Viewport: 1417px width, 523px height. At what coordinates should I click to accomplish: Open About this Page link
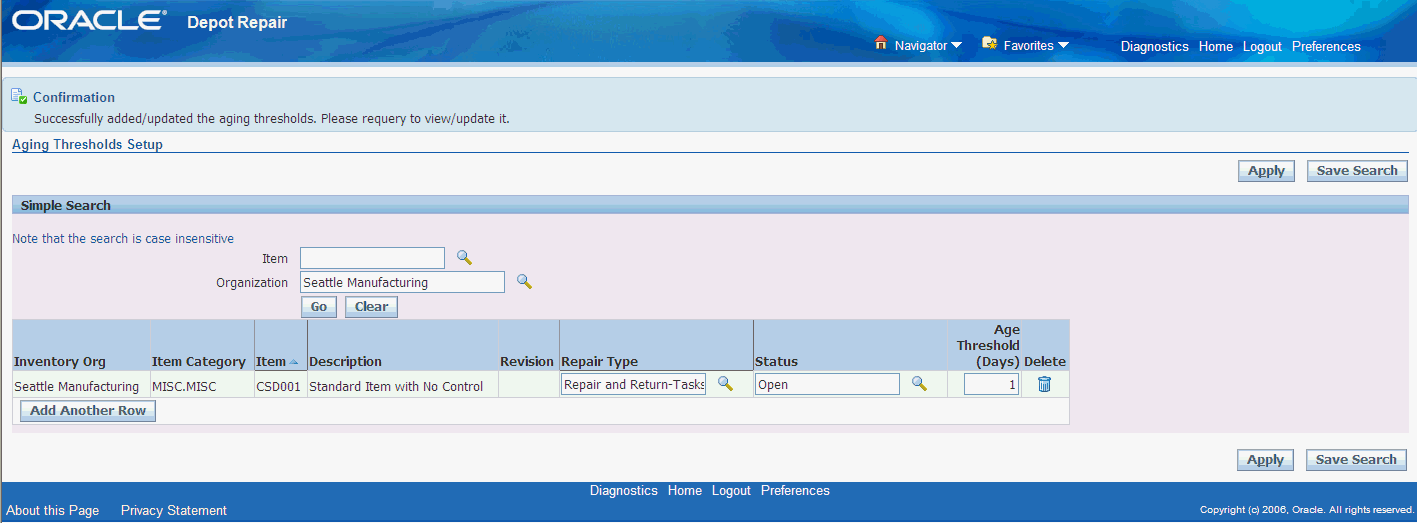click(x=53, y=510)
